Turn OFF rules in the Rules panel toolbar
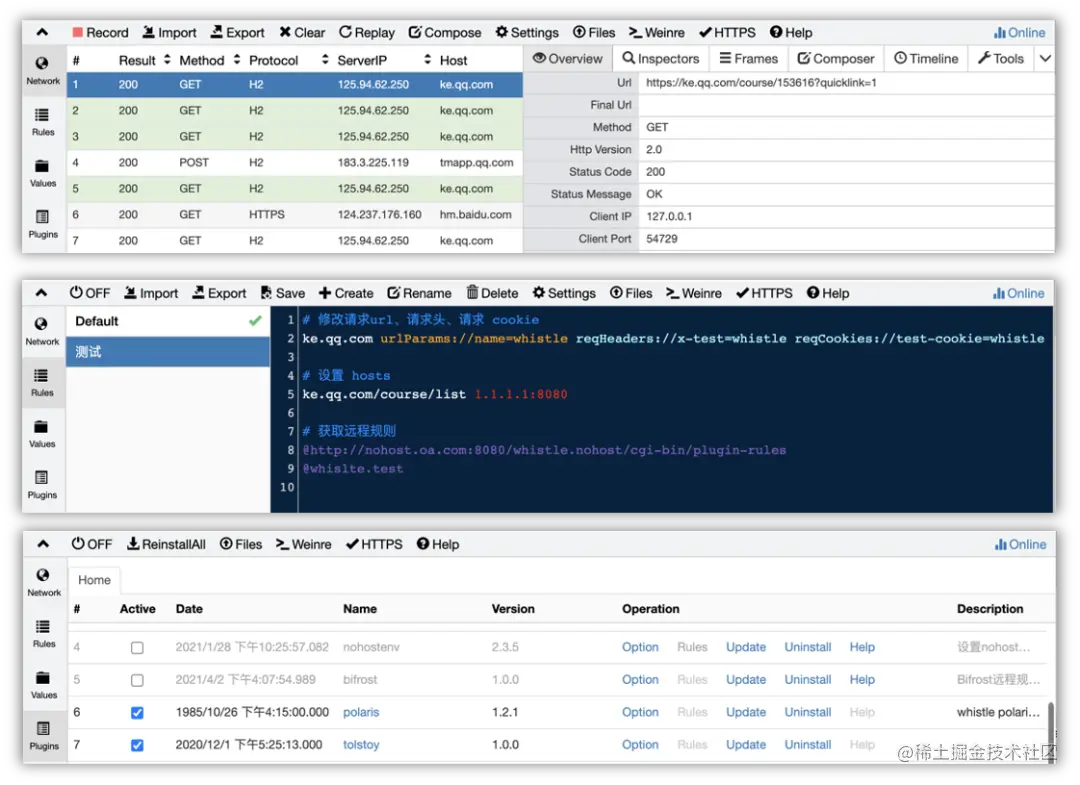This screenshot has height=785, width=1080. click(x=90, y=293)
